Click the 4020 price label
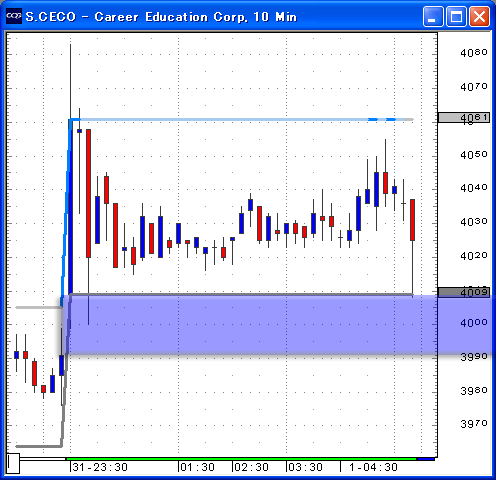The image size is (496, 480). tap(473, 256)
